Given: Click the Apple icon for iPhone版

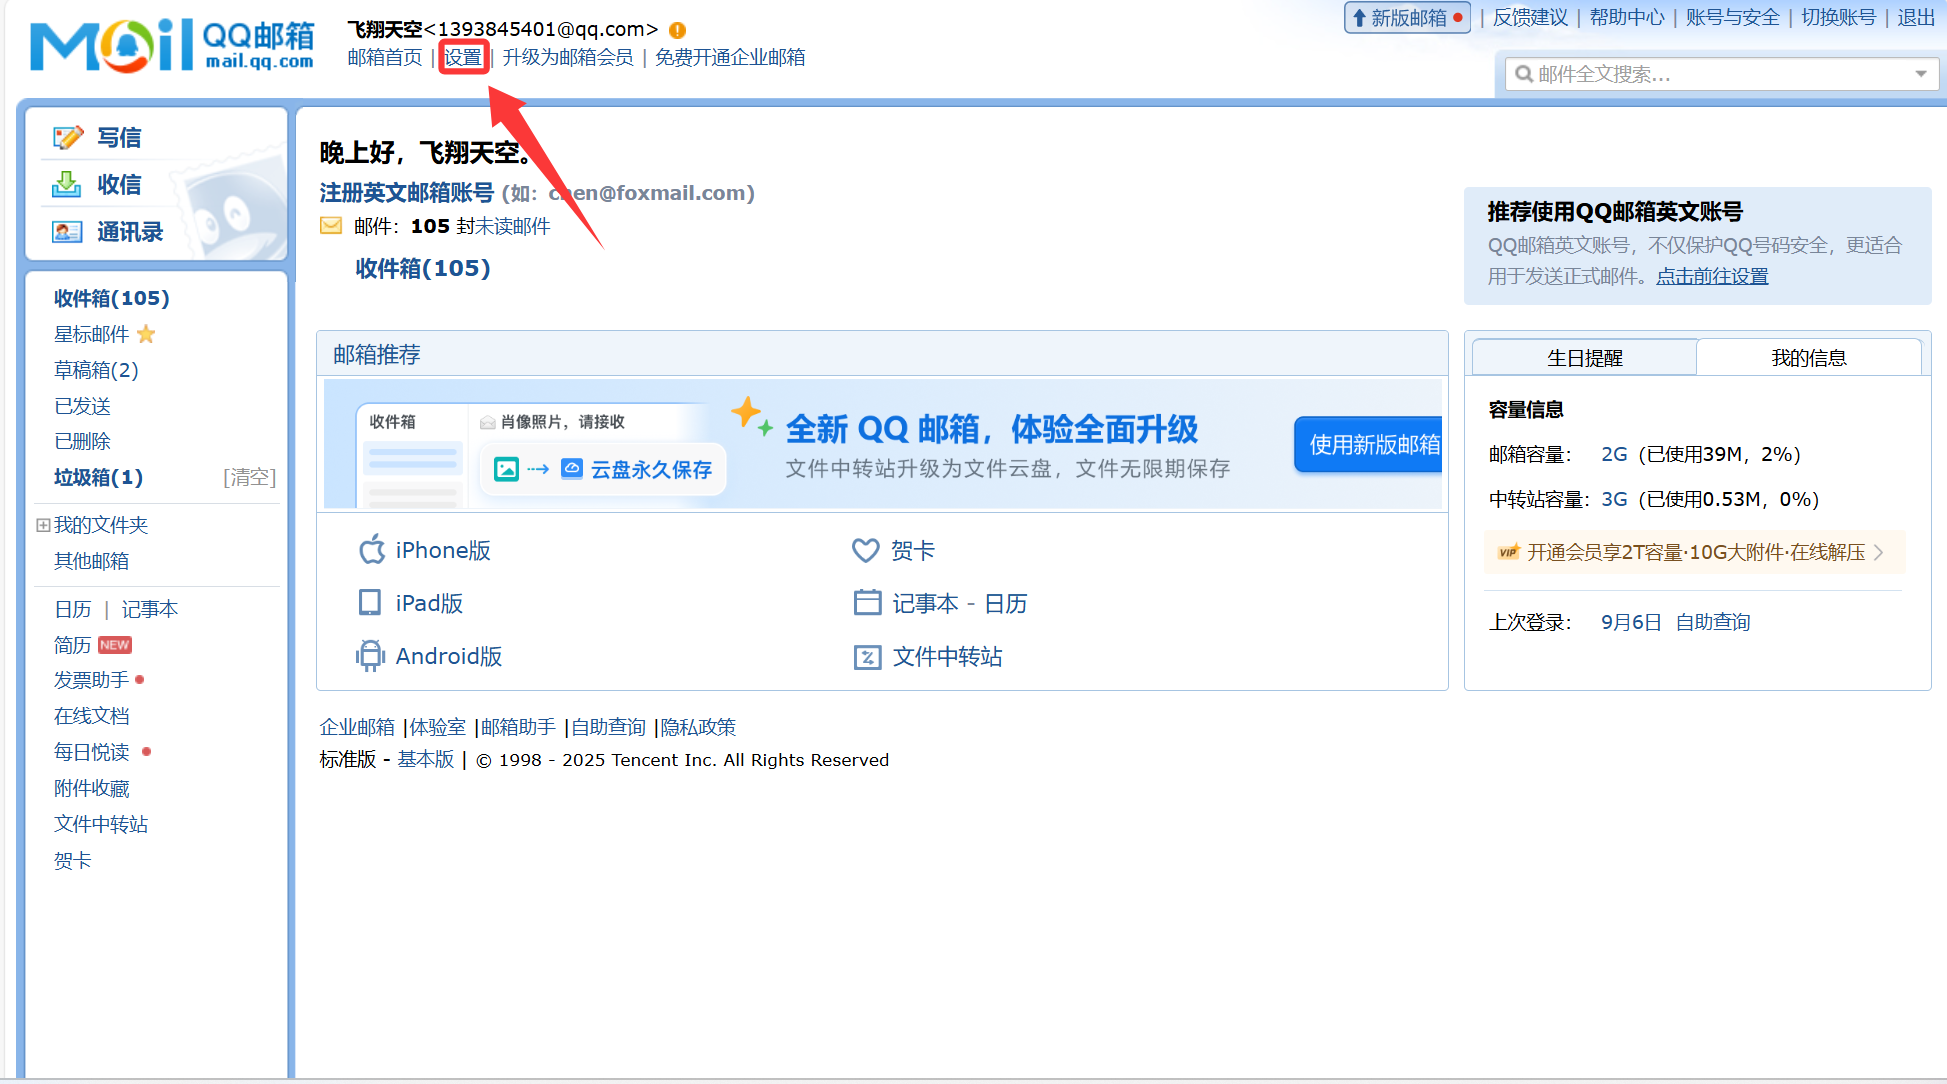Looking at the screenshot, I should pos(372,550).
